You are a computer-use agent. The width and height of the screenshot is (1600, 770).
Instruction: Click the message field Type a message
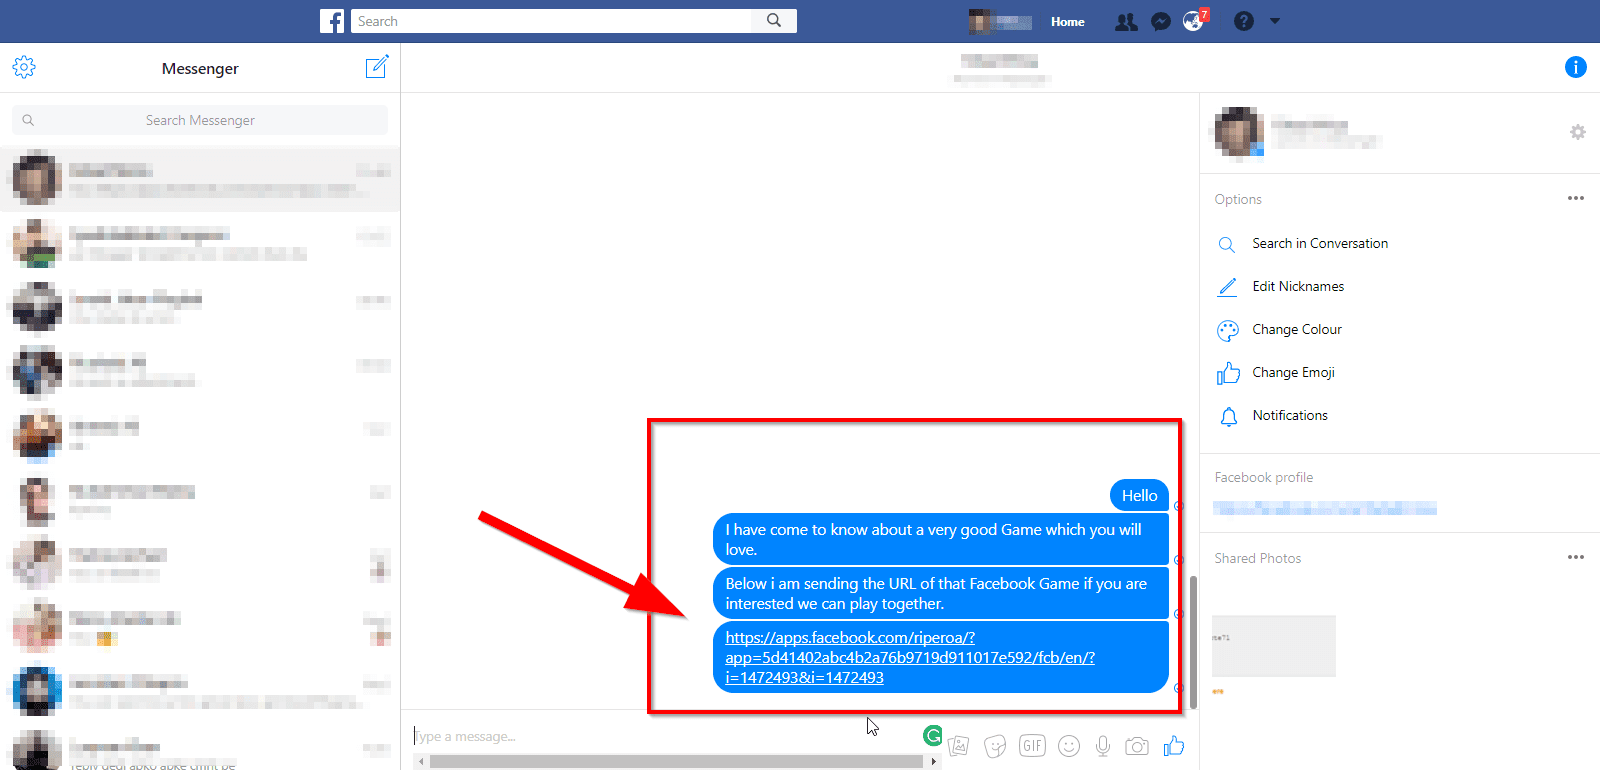(664, 736)
